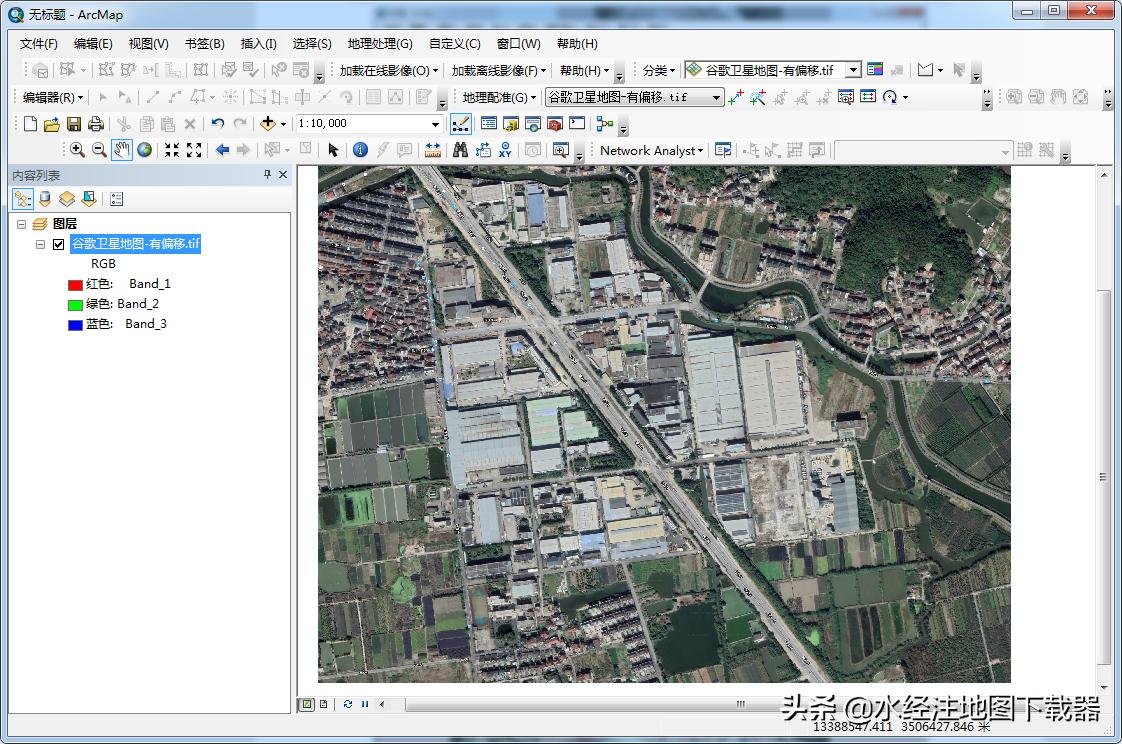The width and height of the screenshot is (1122, 744).
Task: Open the Network Analyst toolbar menu
Action: point(651,150)
